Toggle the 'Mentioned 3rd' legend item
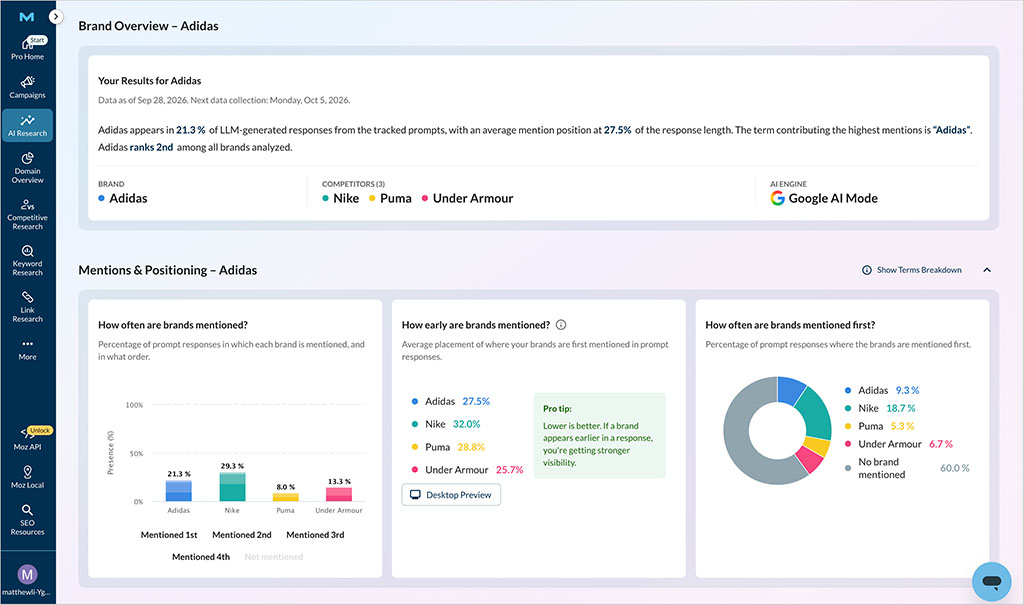This screenshot has width=1024, height=605. coord(315,534)
